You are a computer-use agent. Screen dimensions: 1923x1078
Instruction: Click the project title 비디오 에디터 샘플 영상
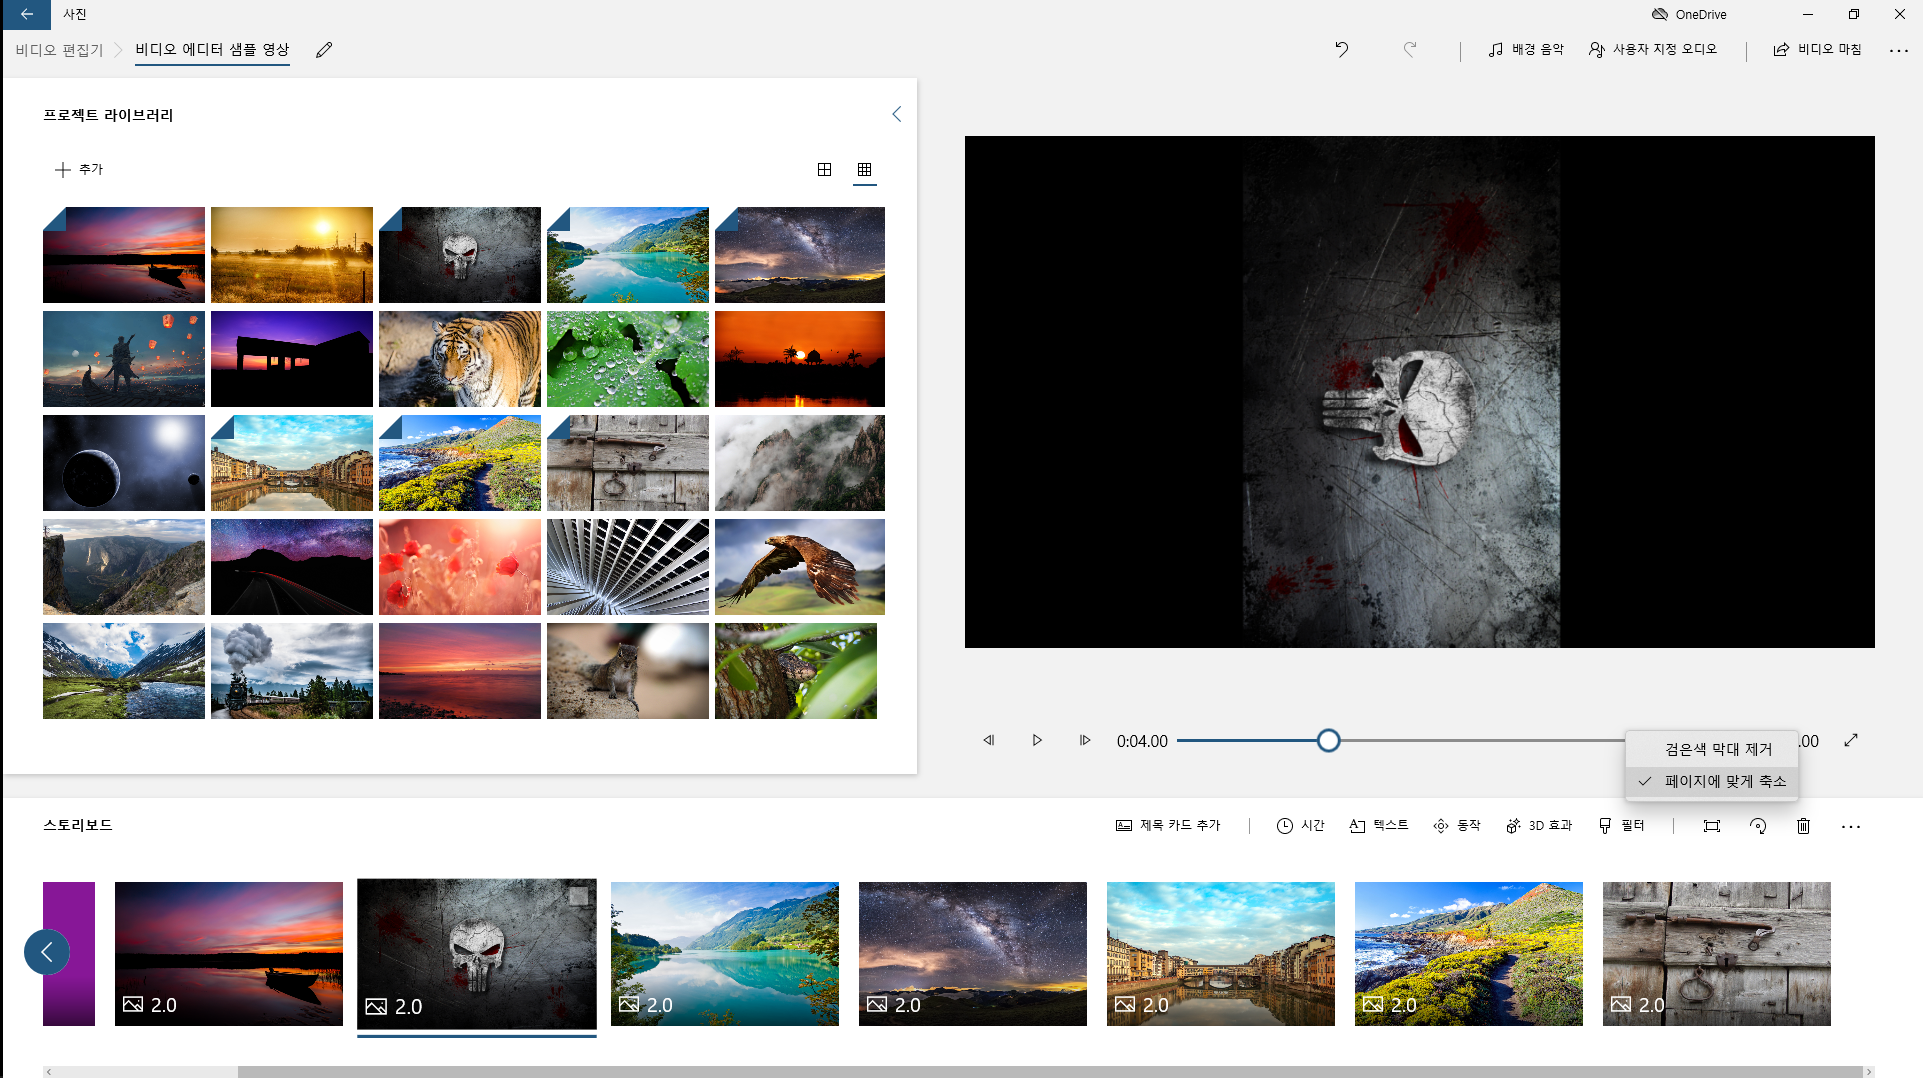[212, 50]
